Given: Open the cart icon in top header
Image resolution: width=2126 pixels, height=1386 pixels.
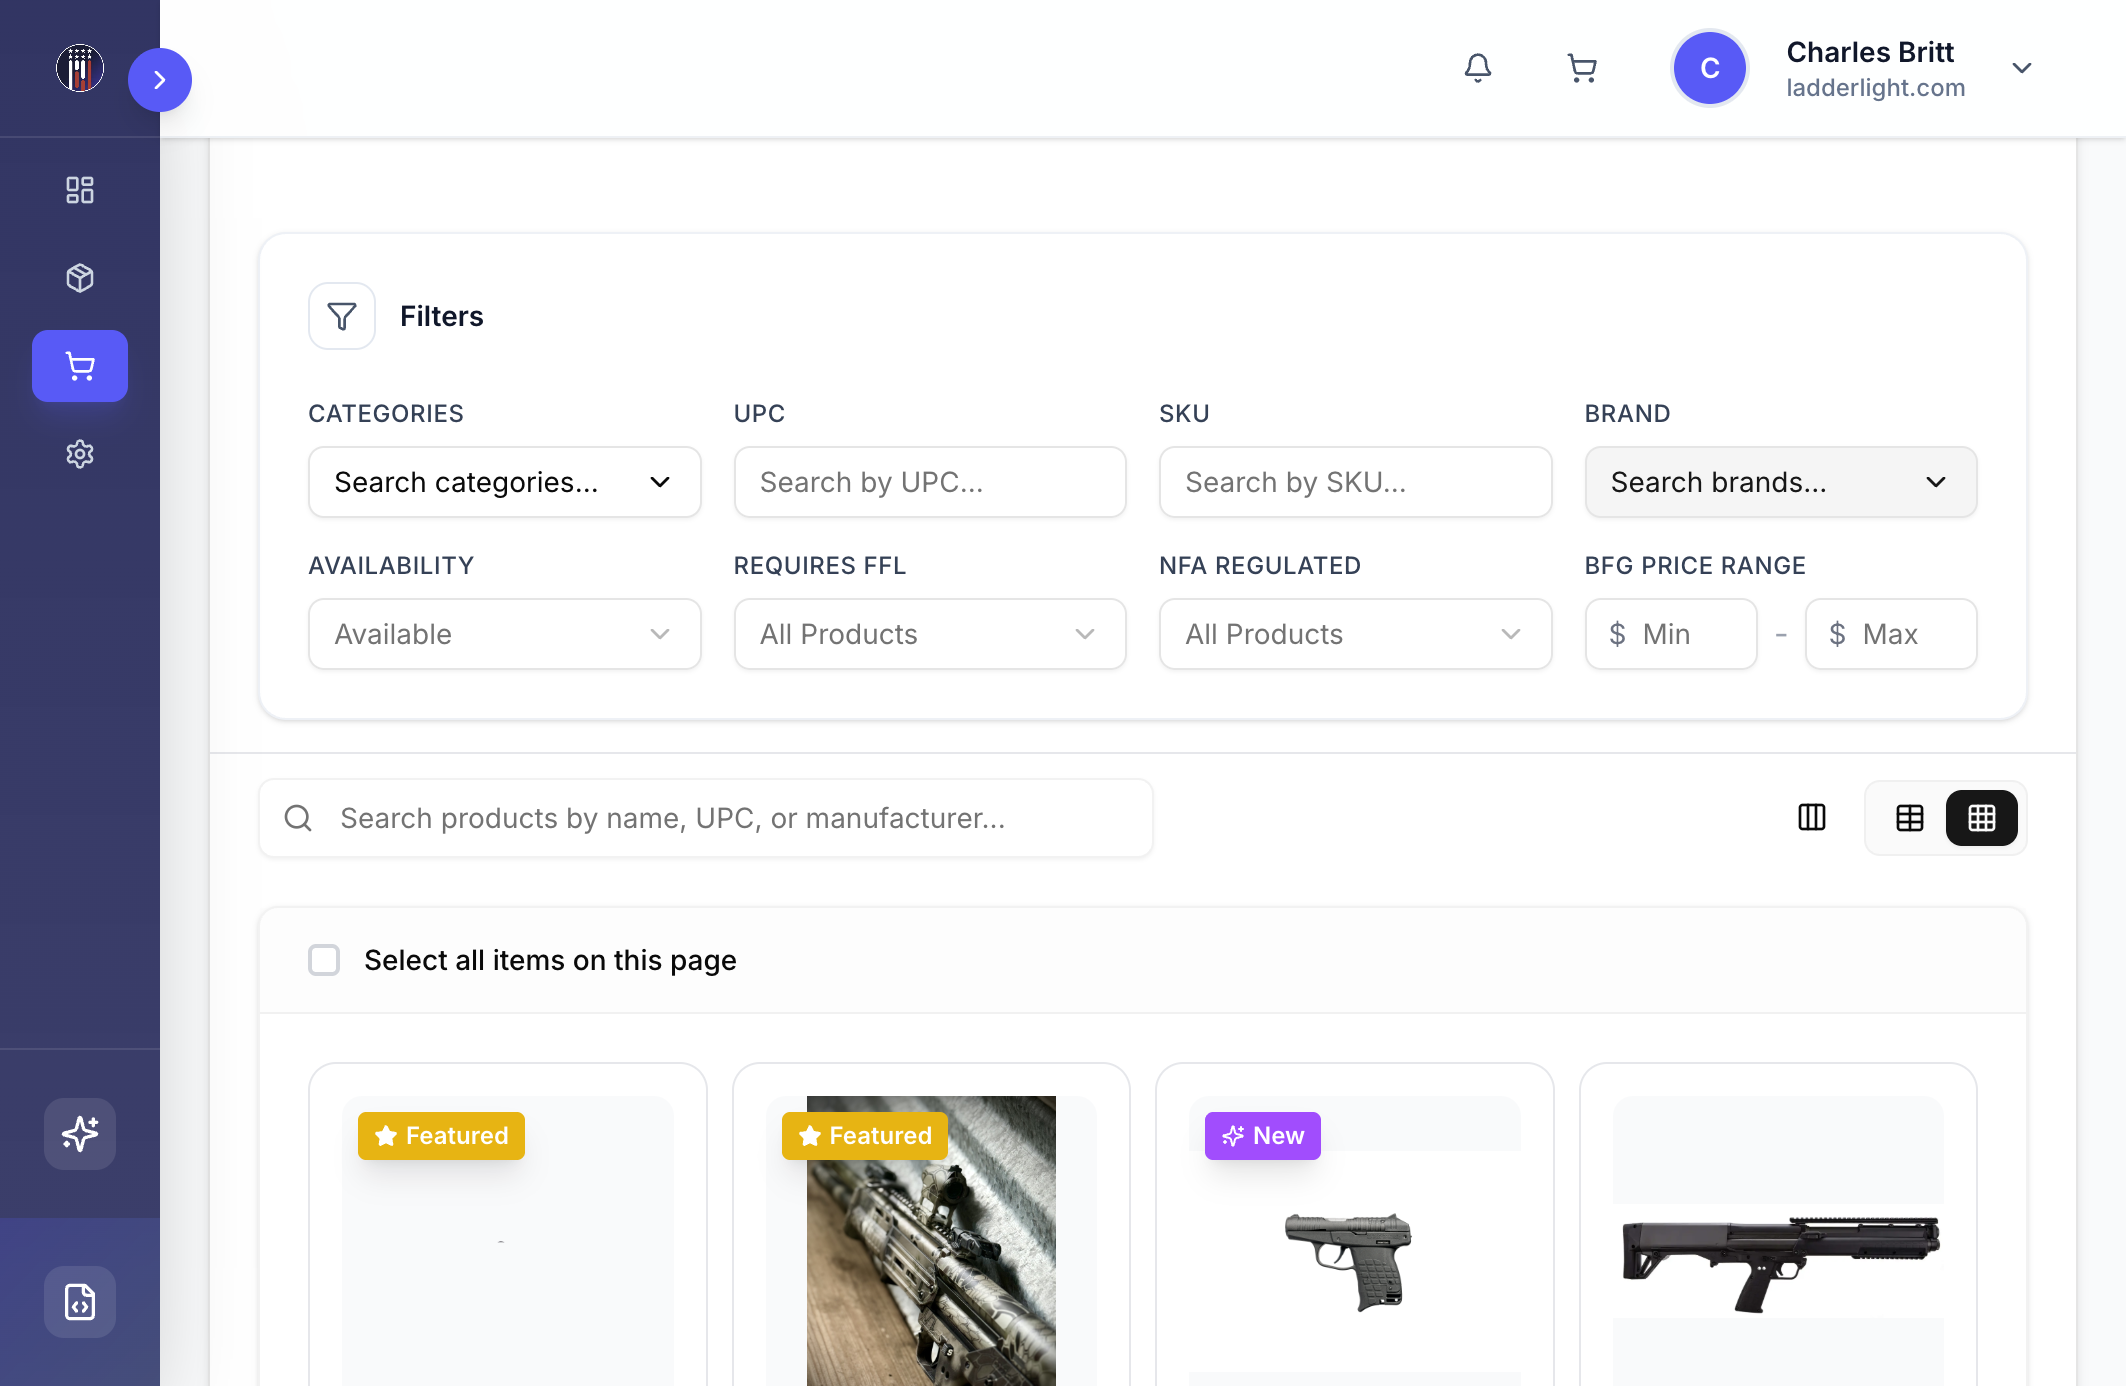Looking at the screenshot, I should [x=1582, y=68].
